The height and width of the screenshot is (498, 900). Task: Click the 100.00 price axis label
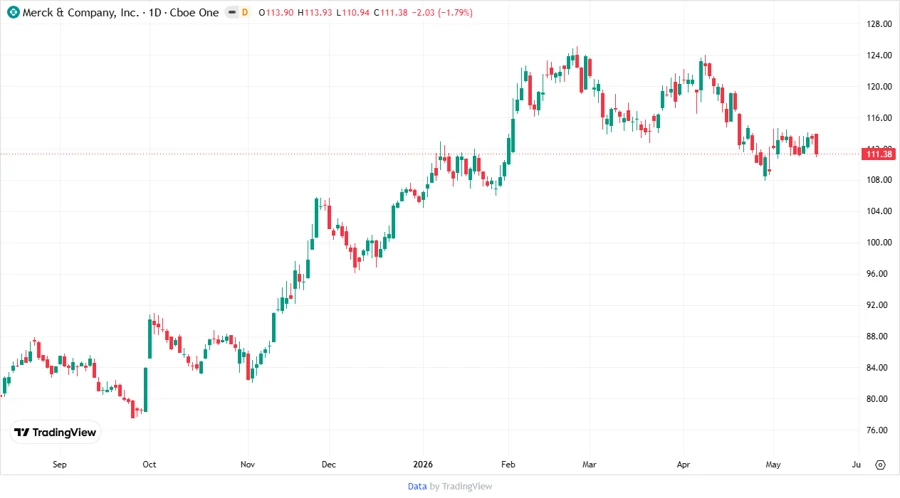[x=879, y=242]
